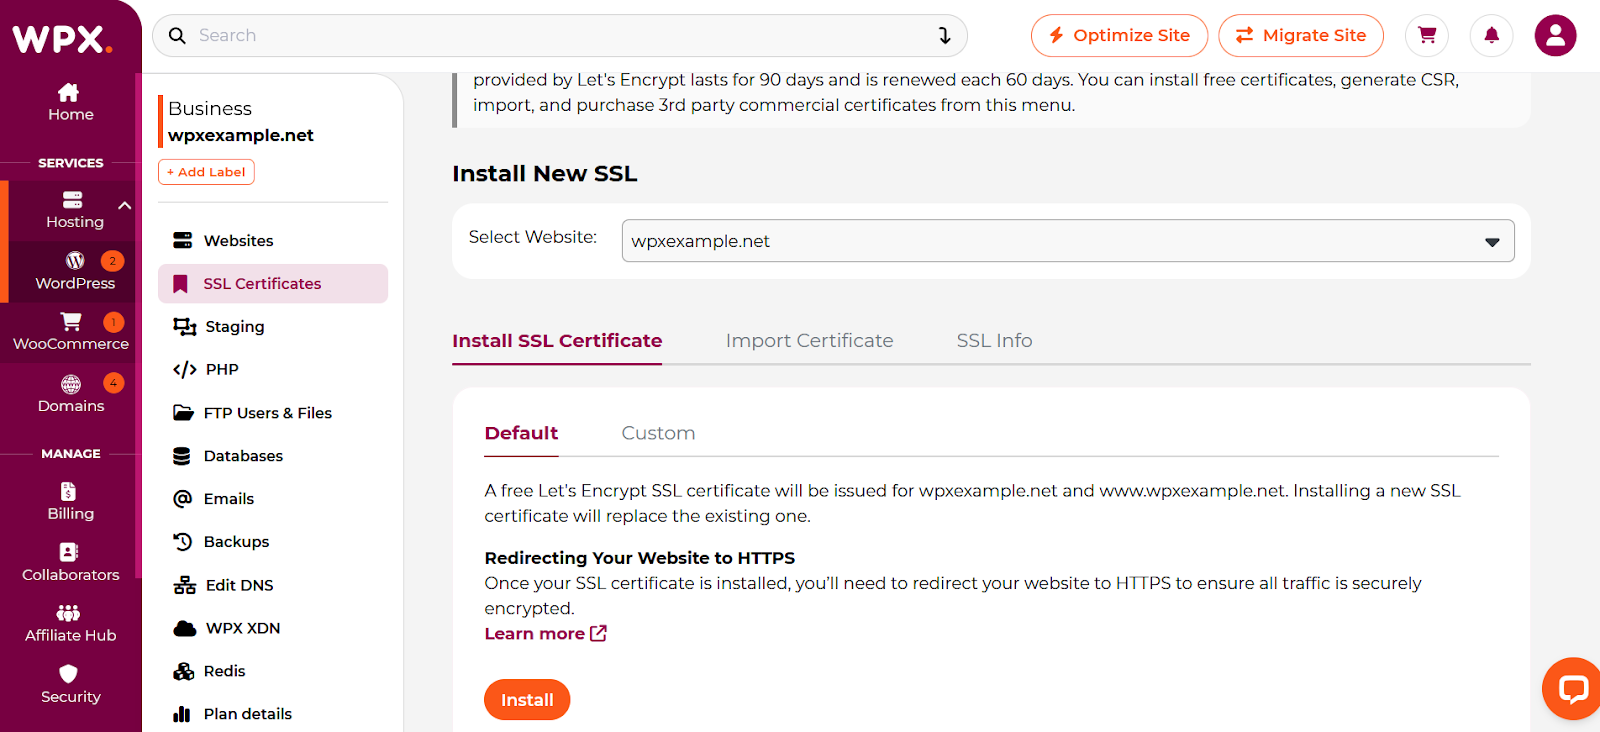Open the shopping cart icon

coord(1427,36)
